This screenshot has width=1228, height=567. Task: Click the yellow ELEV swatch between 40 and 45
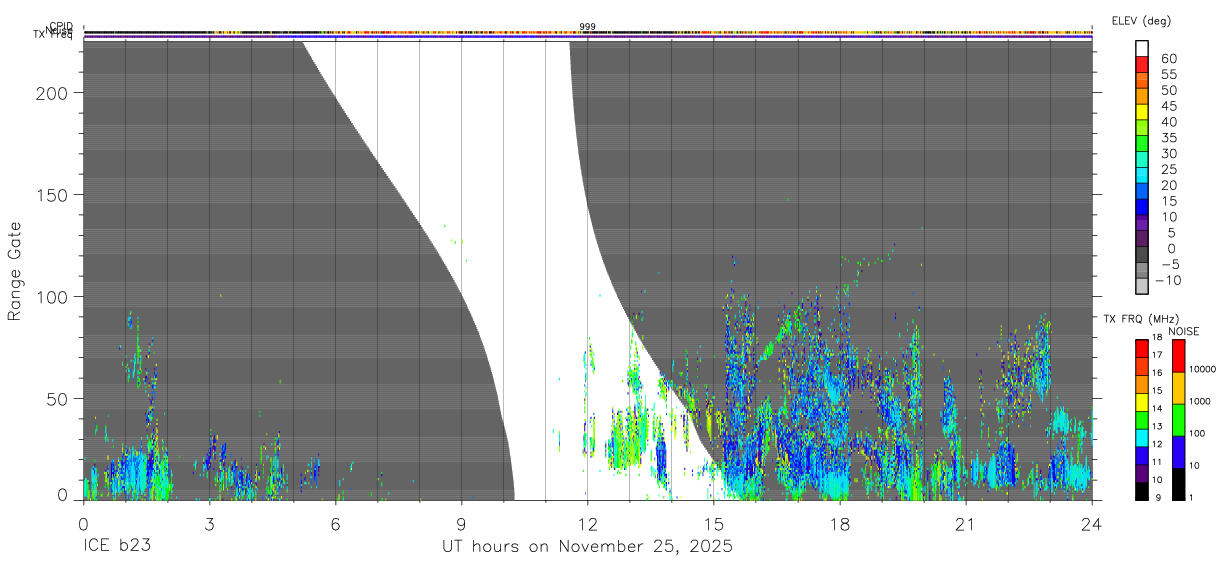click(x=1142, y=113)
